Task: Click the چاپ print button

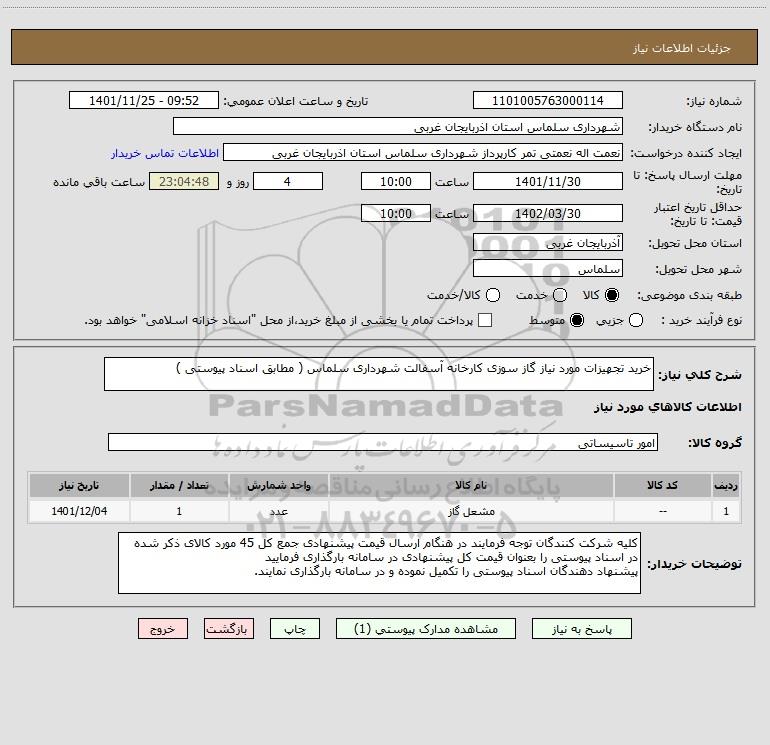Action: (x=295, y=629)
